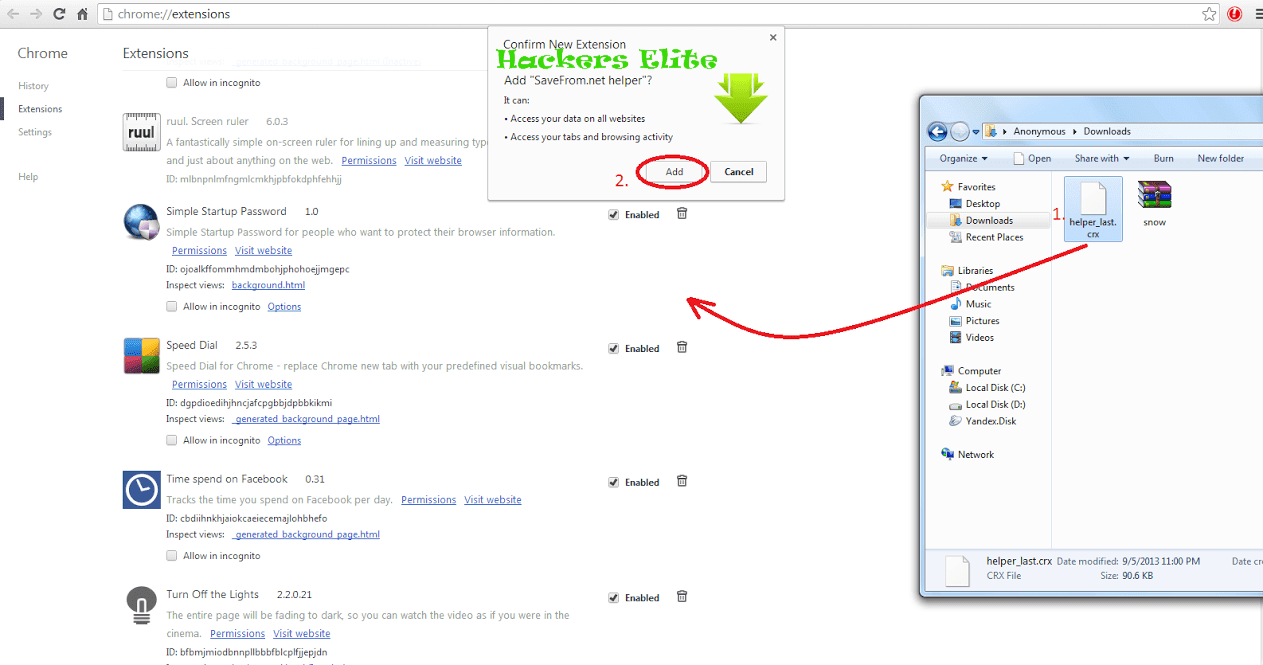The height and width of the screenshot is (665, 1263).
Task: Open Pictures library in Explorer
Action: 982,321
